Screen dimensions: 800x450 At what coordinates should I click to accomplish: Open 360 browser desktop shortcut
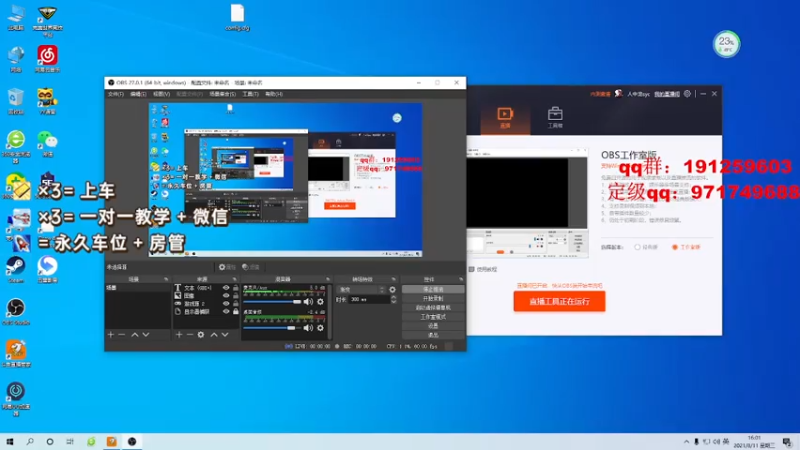coord(15,145)
